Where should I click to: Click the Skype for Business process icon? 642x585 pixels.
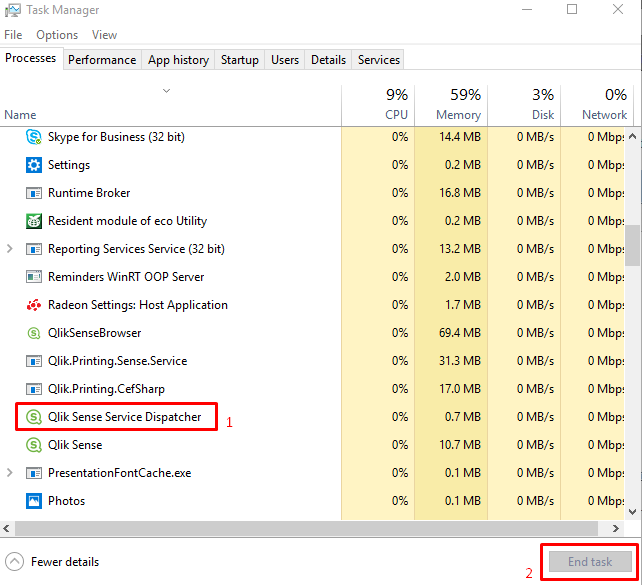(33, 137)
